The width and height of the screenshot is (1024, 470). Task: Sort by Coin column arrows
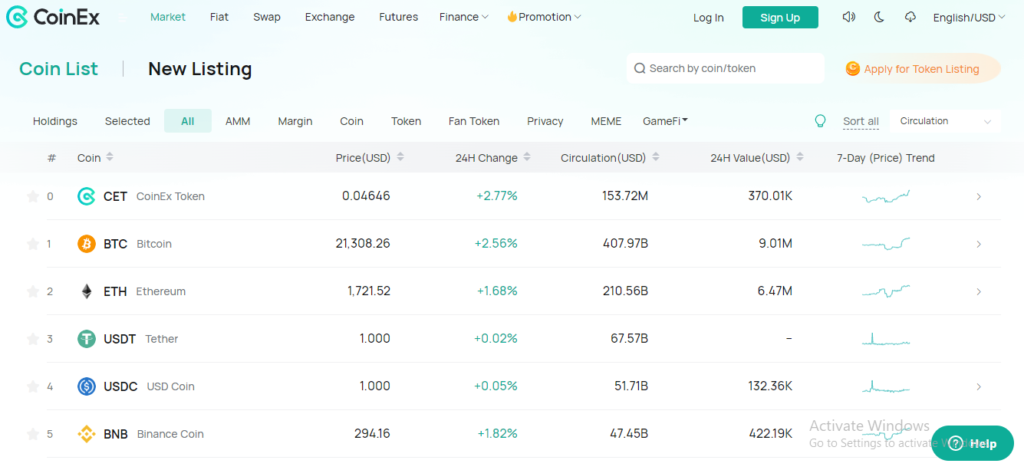click(x=110, y=157)
